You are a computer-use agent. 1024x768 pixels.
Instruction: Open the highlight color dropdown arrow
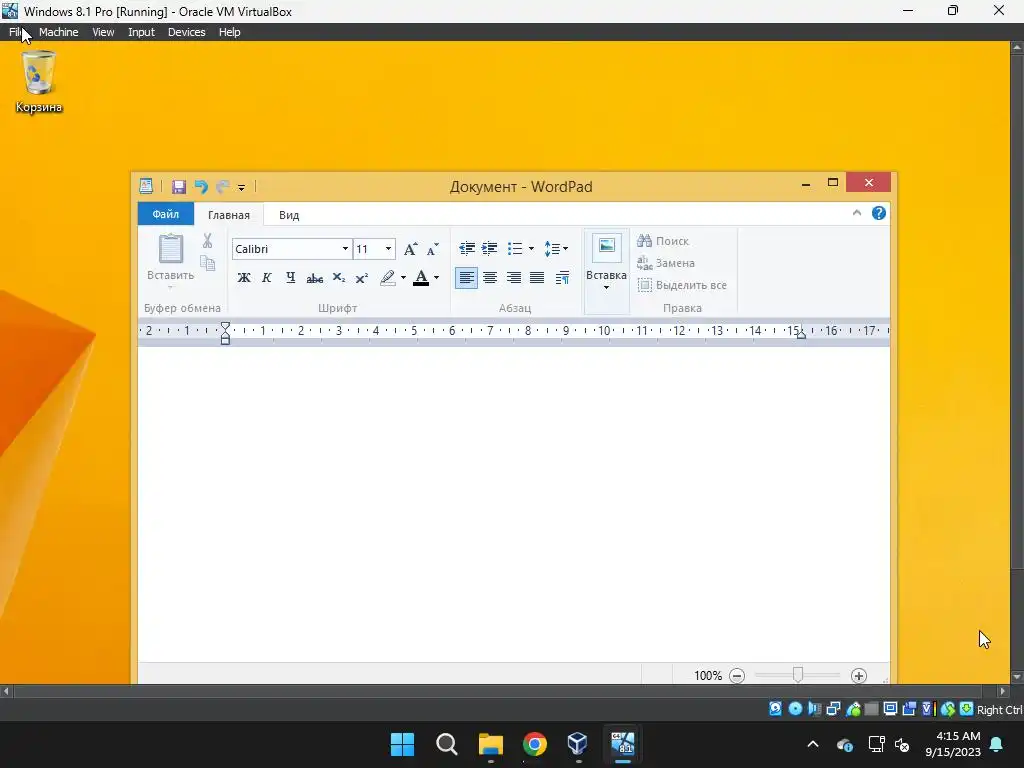[403, 278]
